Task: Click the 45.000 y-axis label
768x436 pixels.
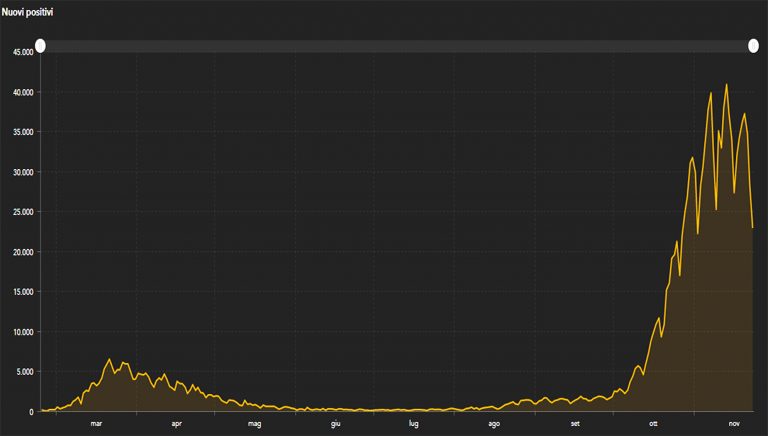Action: point(23,52)
